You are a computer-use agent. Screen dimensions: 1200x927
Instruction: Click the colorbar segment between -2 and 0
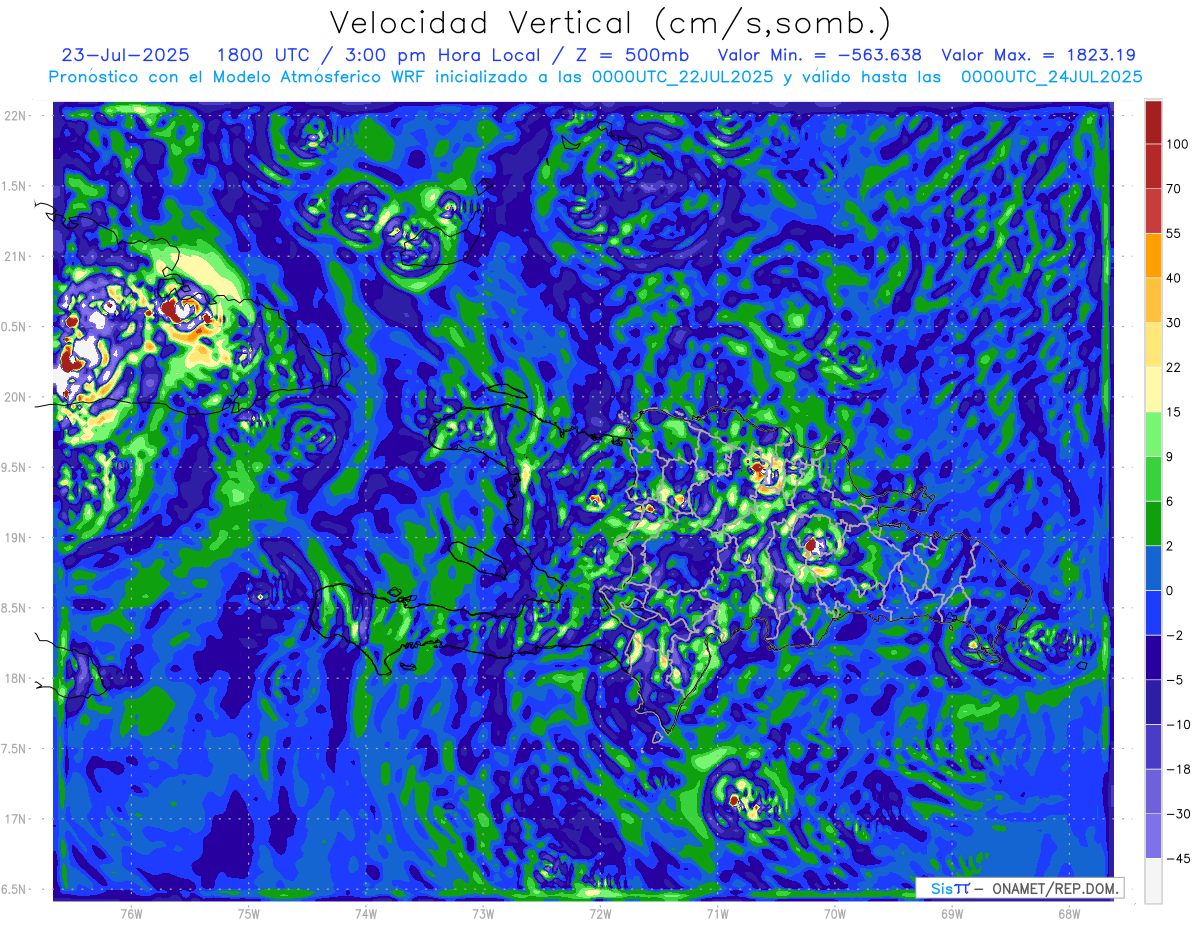click(x=1153, y=612)
